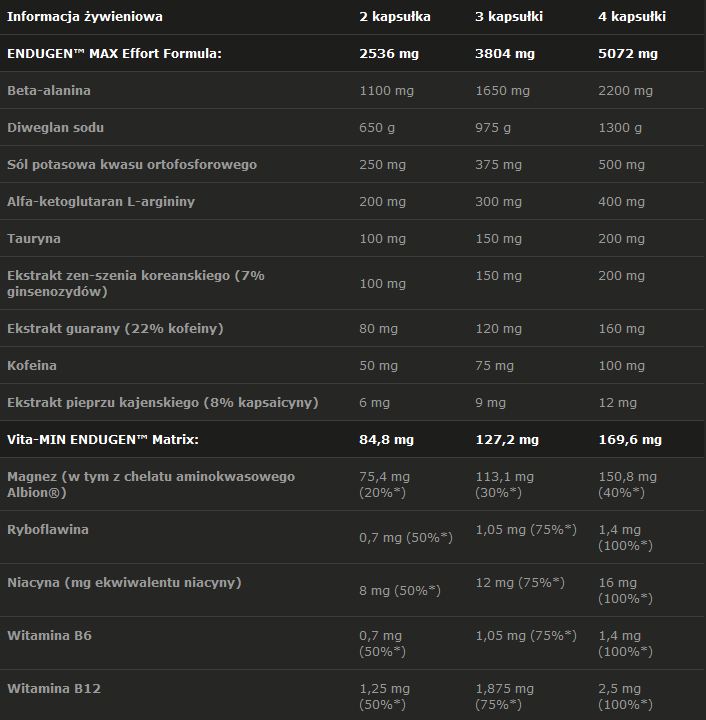706x720 pixels.
Task: Click the '84,8 mg' value
Action: [x=386, y=439]
